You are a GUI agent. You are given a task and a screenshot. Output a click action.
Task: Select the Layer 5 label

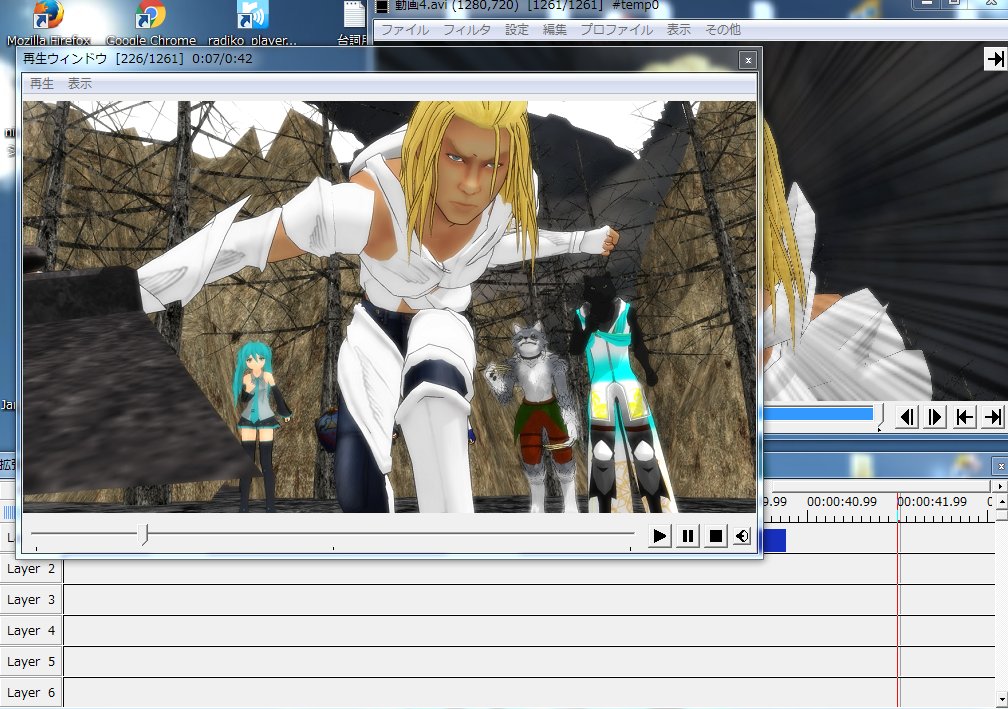pyautogui.click(x=31, y=661)
